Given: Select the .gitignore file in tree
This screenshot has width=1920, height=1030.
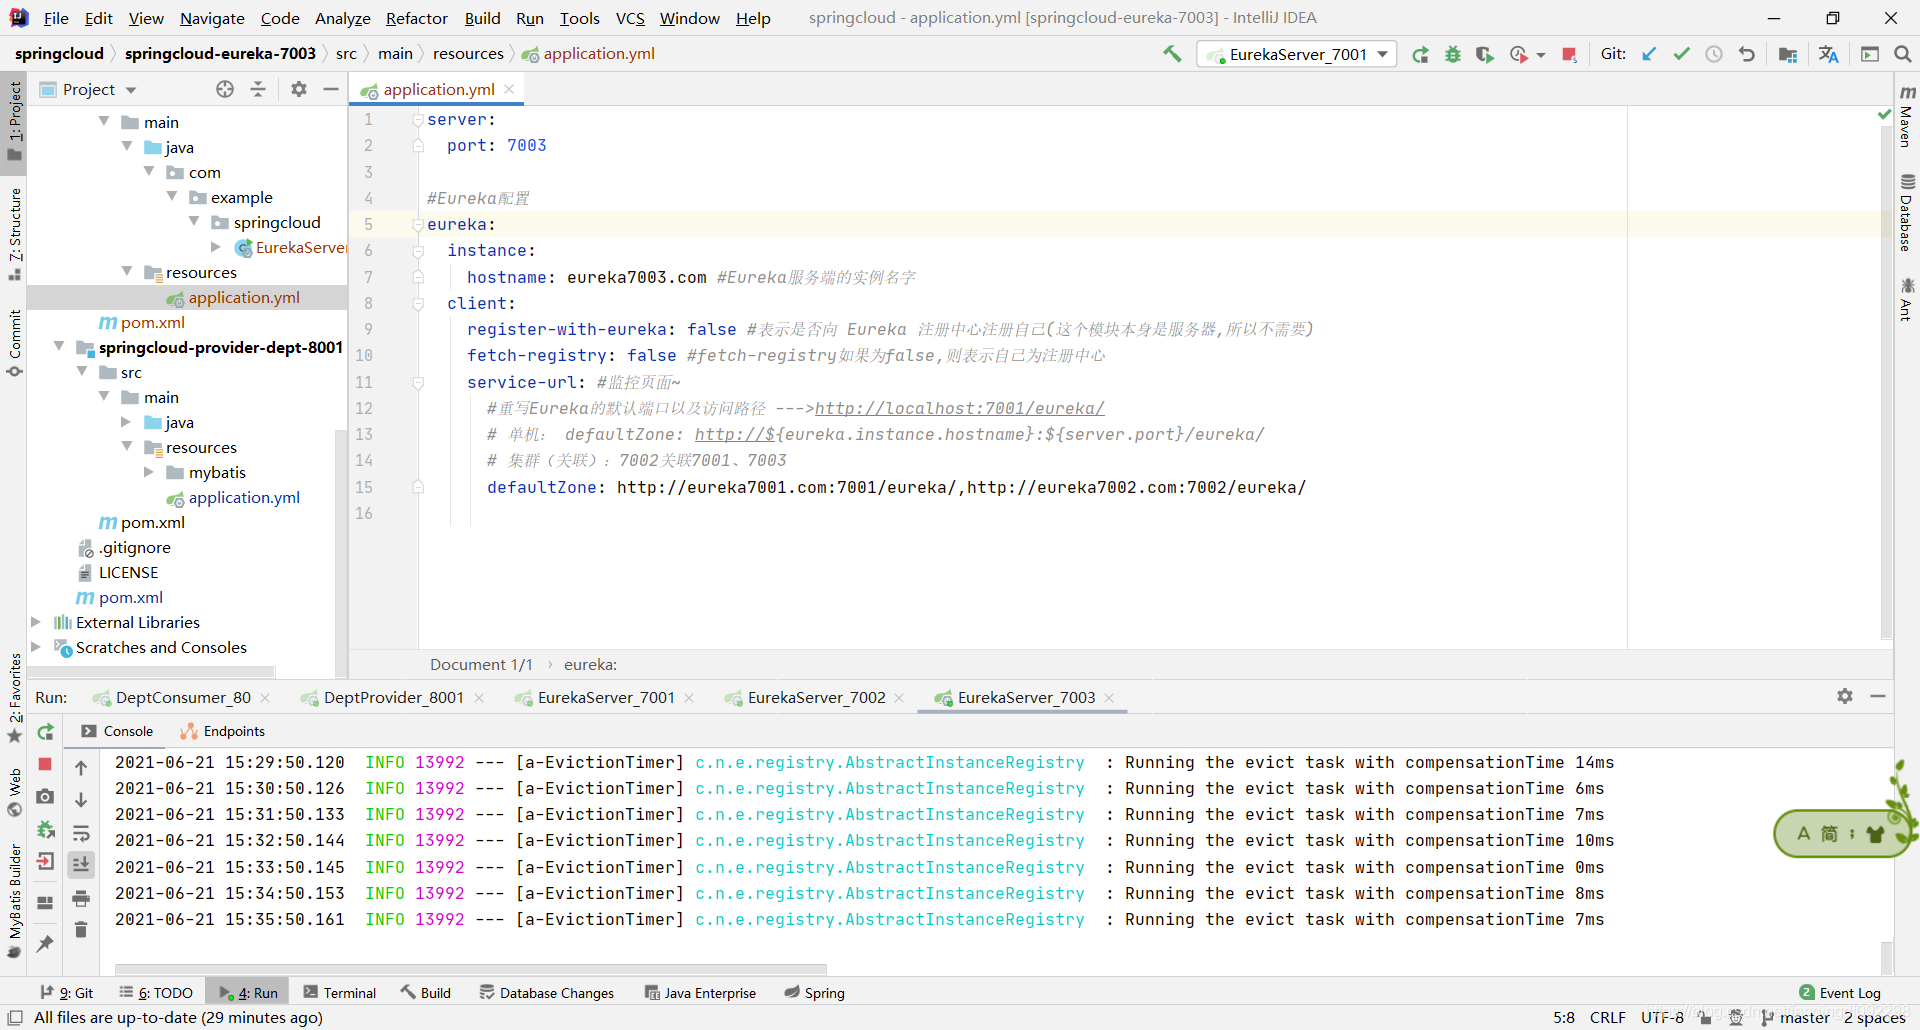Looking at the screenshot, I should tap(134, 547).
